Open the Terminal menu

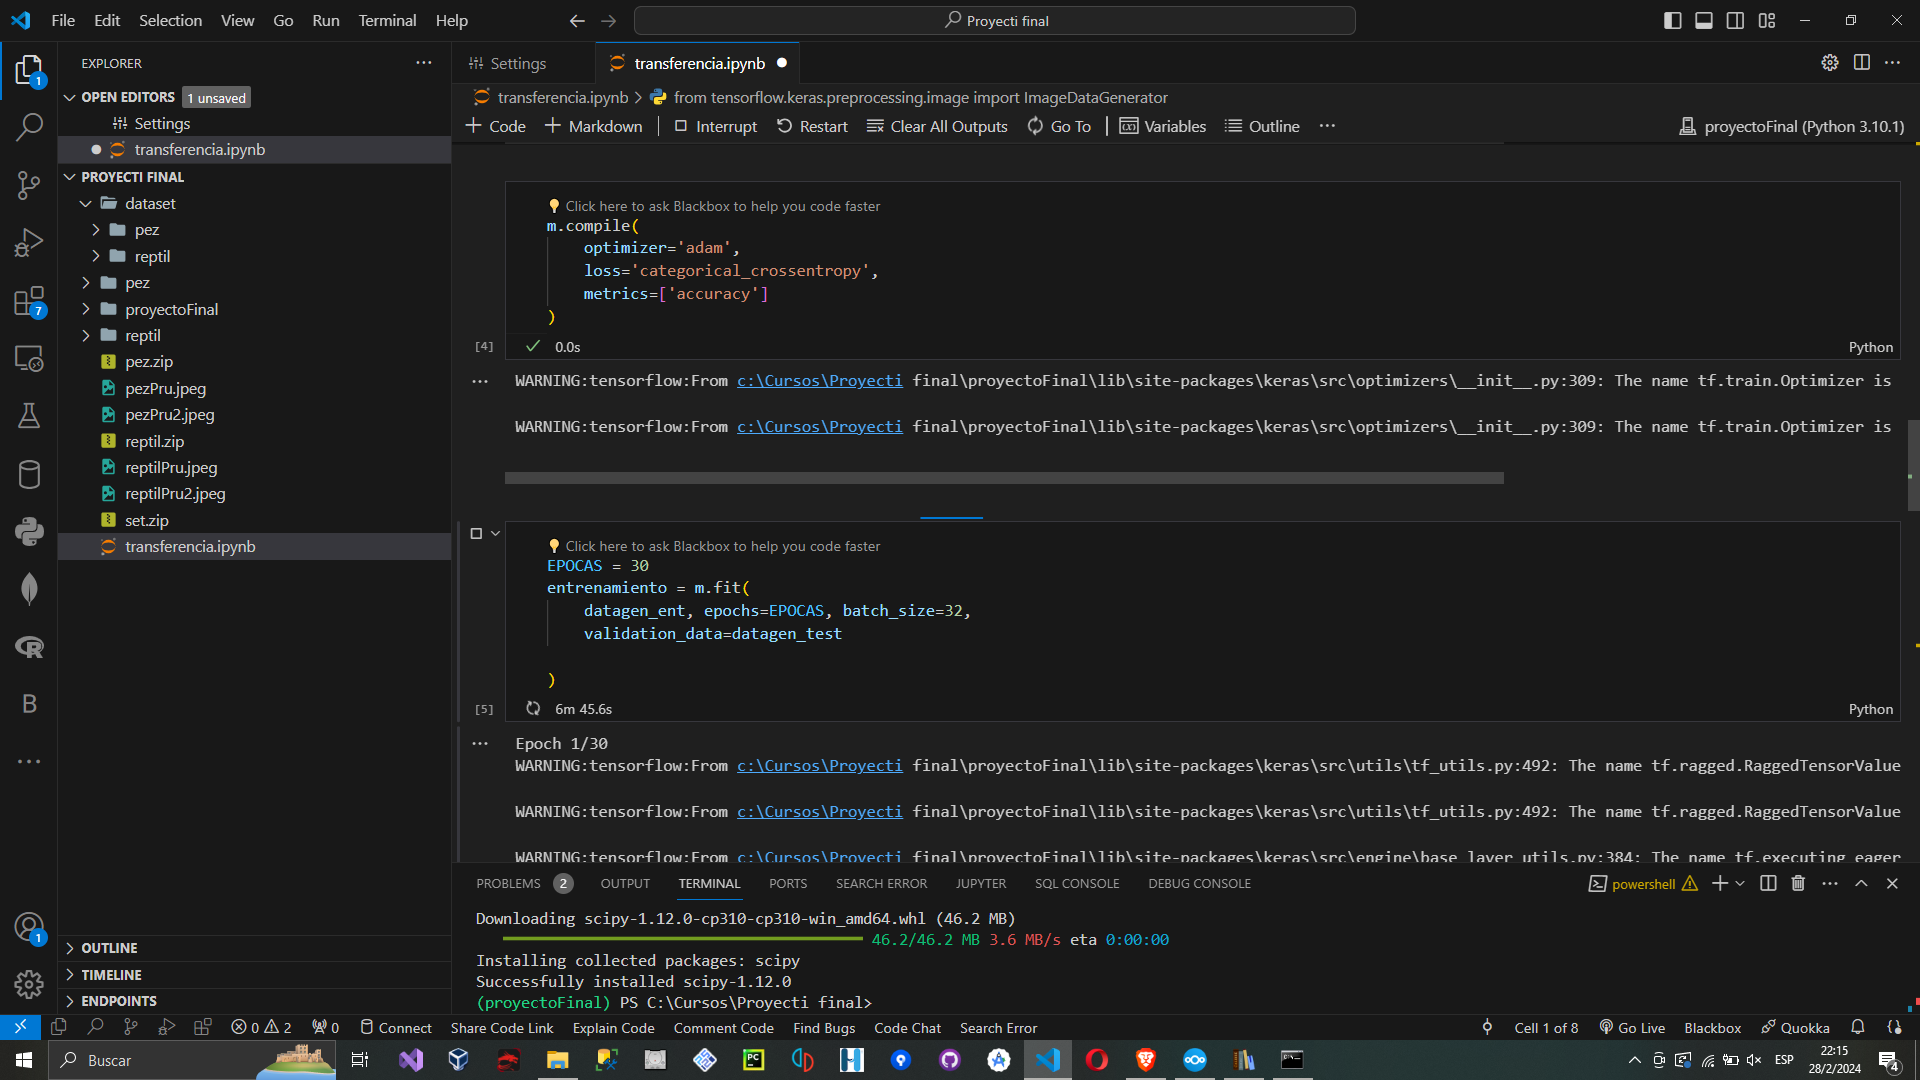(387, 20)
